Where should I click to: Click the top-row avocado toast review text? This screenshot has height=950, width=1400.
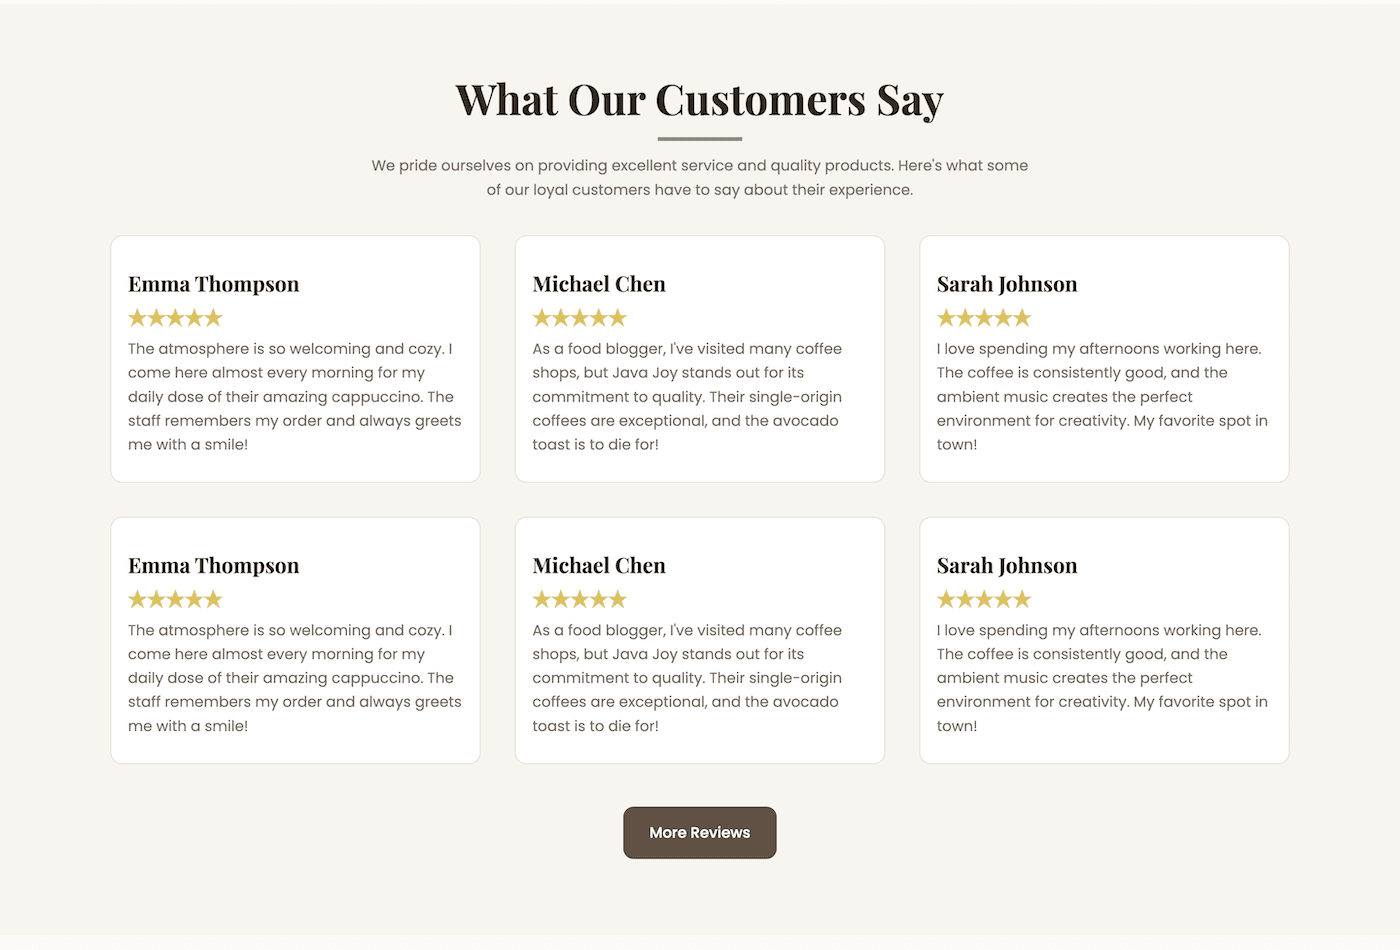pyautogui.click(x=688, y=396)
